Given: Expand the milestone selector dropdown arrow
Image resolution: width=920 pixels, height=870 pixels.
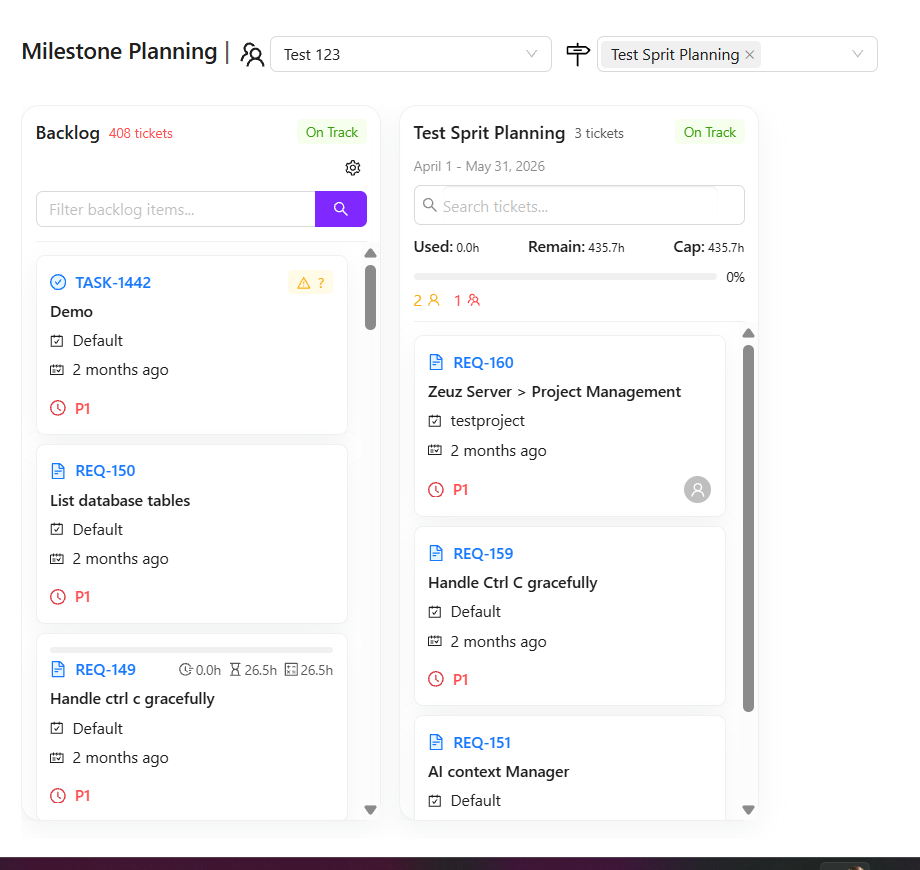Looking at the screenshot, I should pyautogui.click(x=857, y=54).
